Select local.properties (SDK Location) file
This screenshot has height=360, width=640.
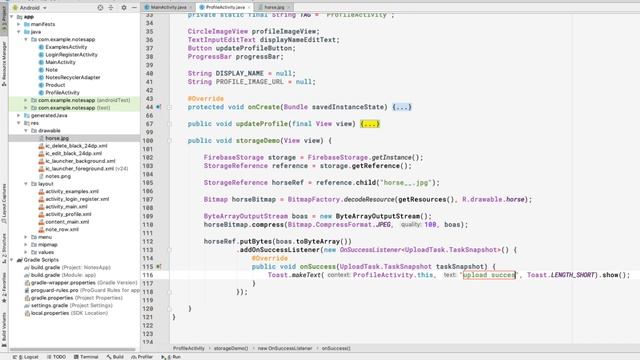69,313
